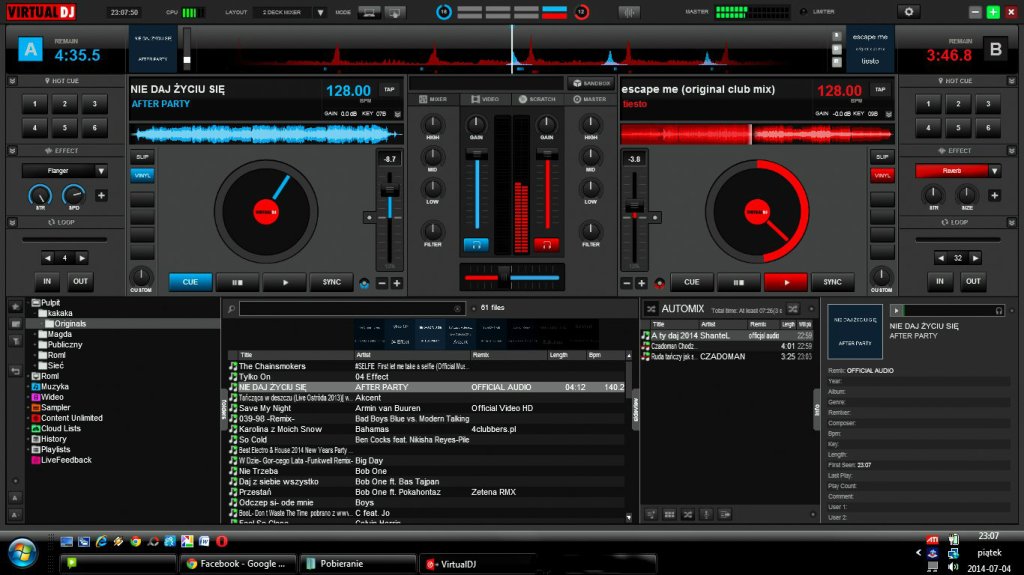1024x575 pixels.
Task: Toggle the blue headphone cue for deck A
Action: pos(476,244)
